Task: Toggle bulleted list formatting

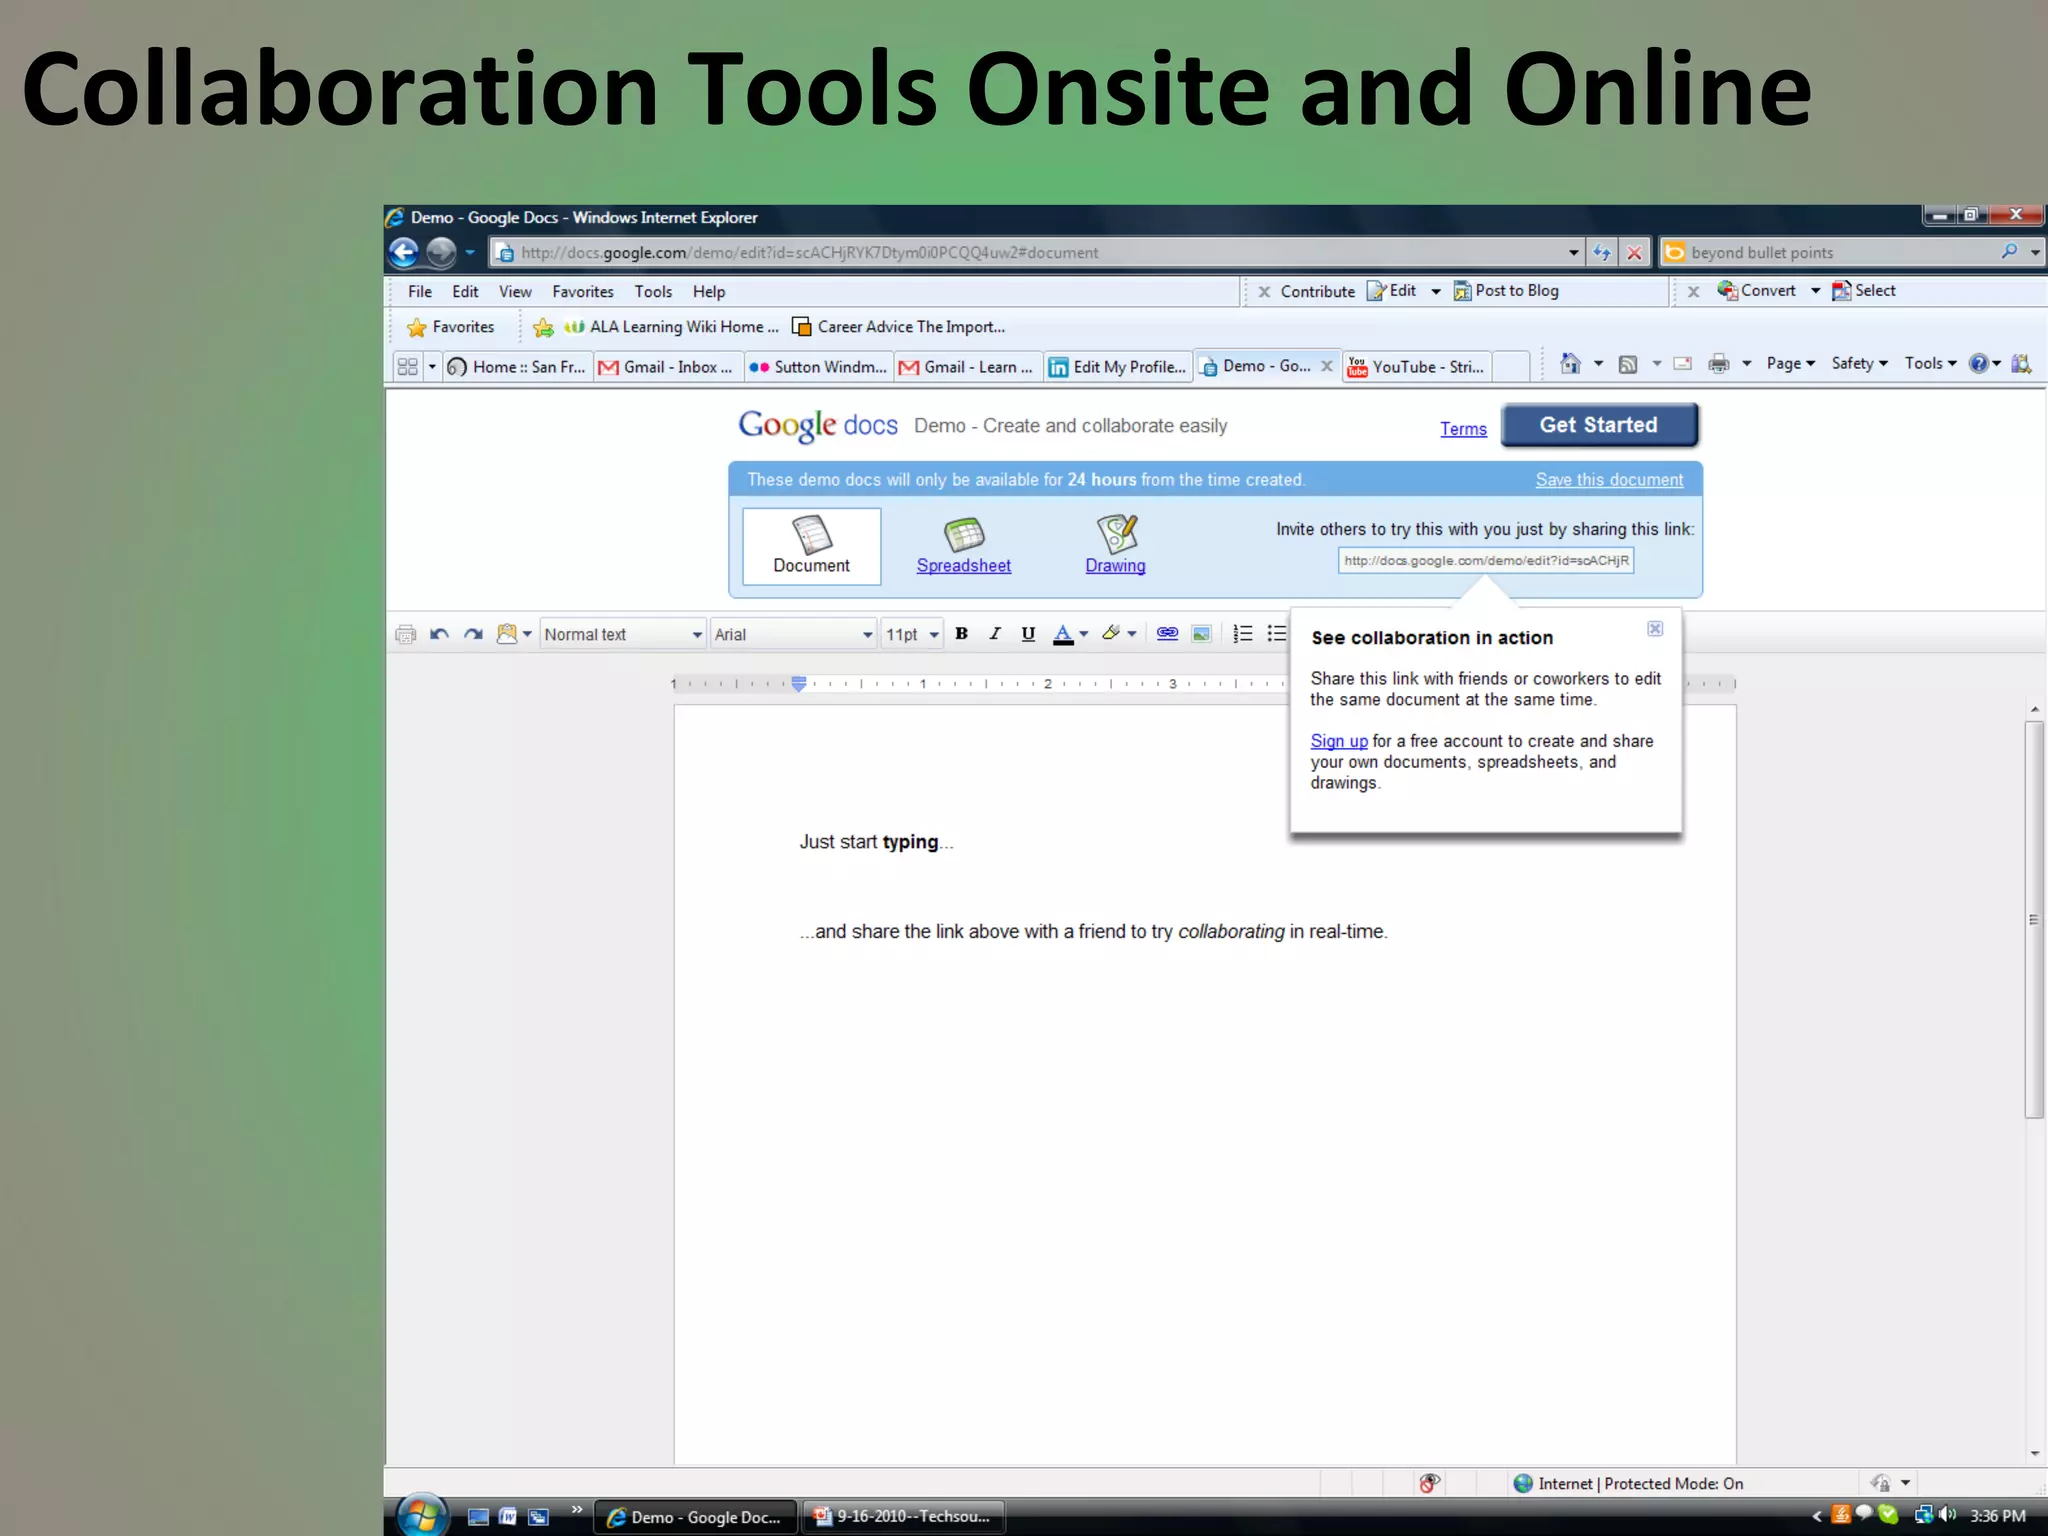Action: pyautogui.click(x=1276, y=633)
